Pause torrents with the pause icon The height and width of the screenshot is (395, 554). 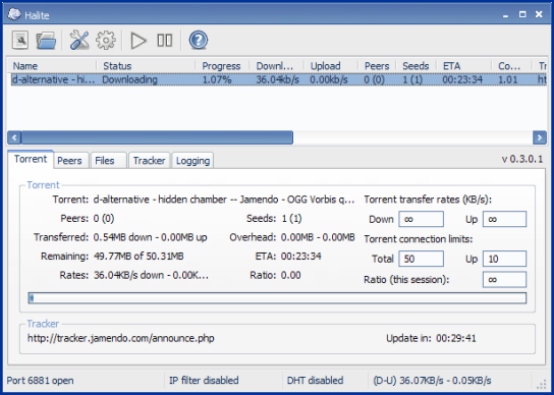pos(165,40)
